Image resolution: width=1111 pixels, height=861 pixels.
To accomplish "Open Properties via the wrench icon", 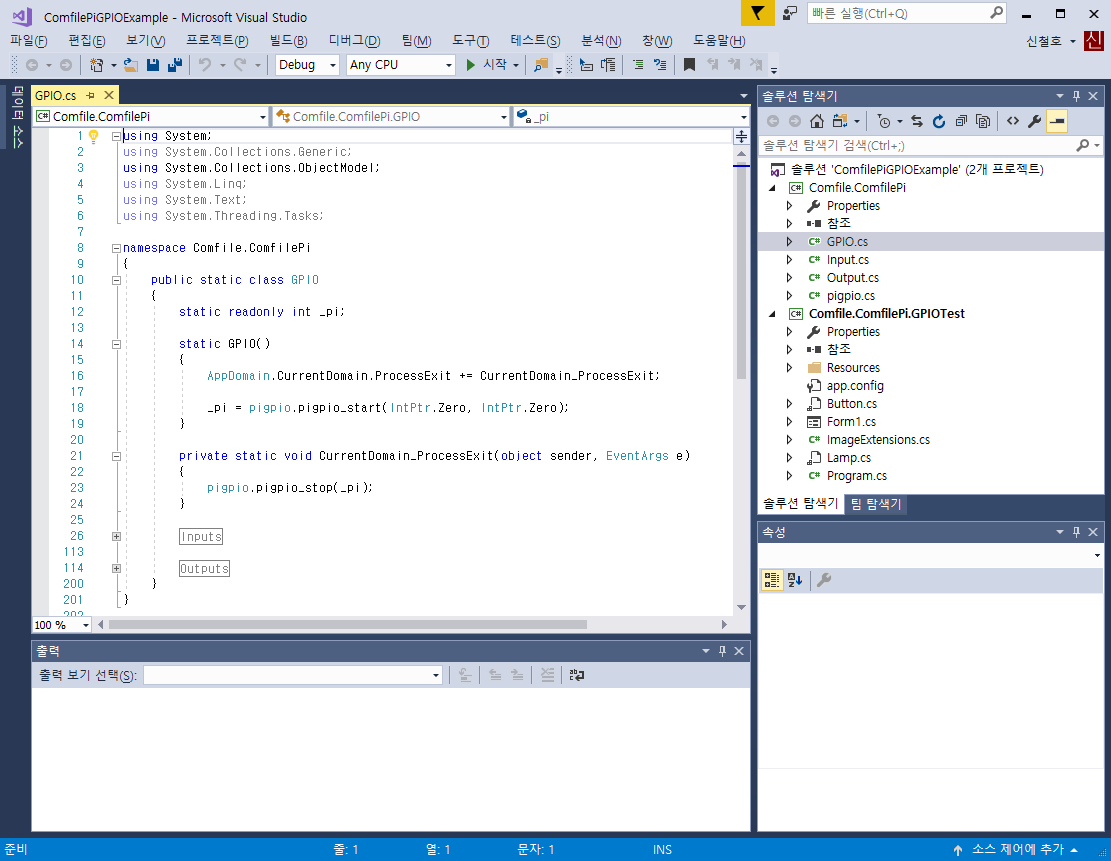I will [1034, 121].
